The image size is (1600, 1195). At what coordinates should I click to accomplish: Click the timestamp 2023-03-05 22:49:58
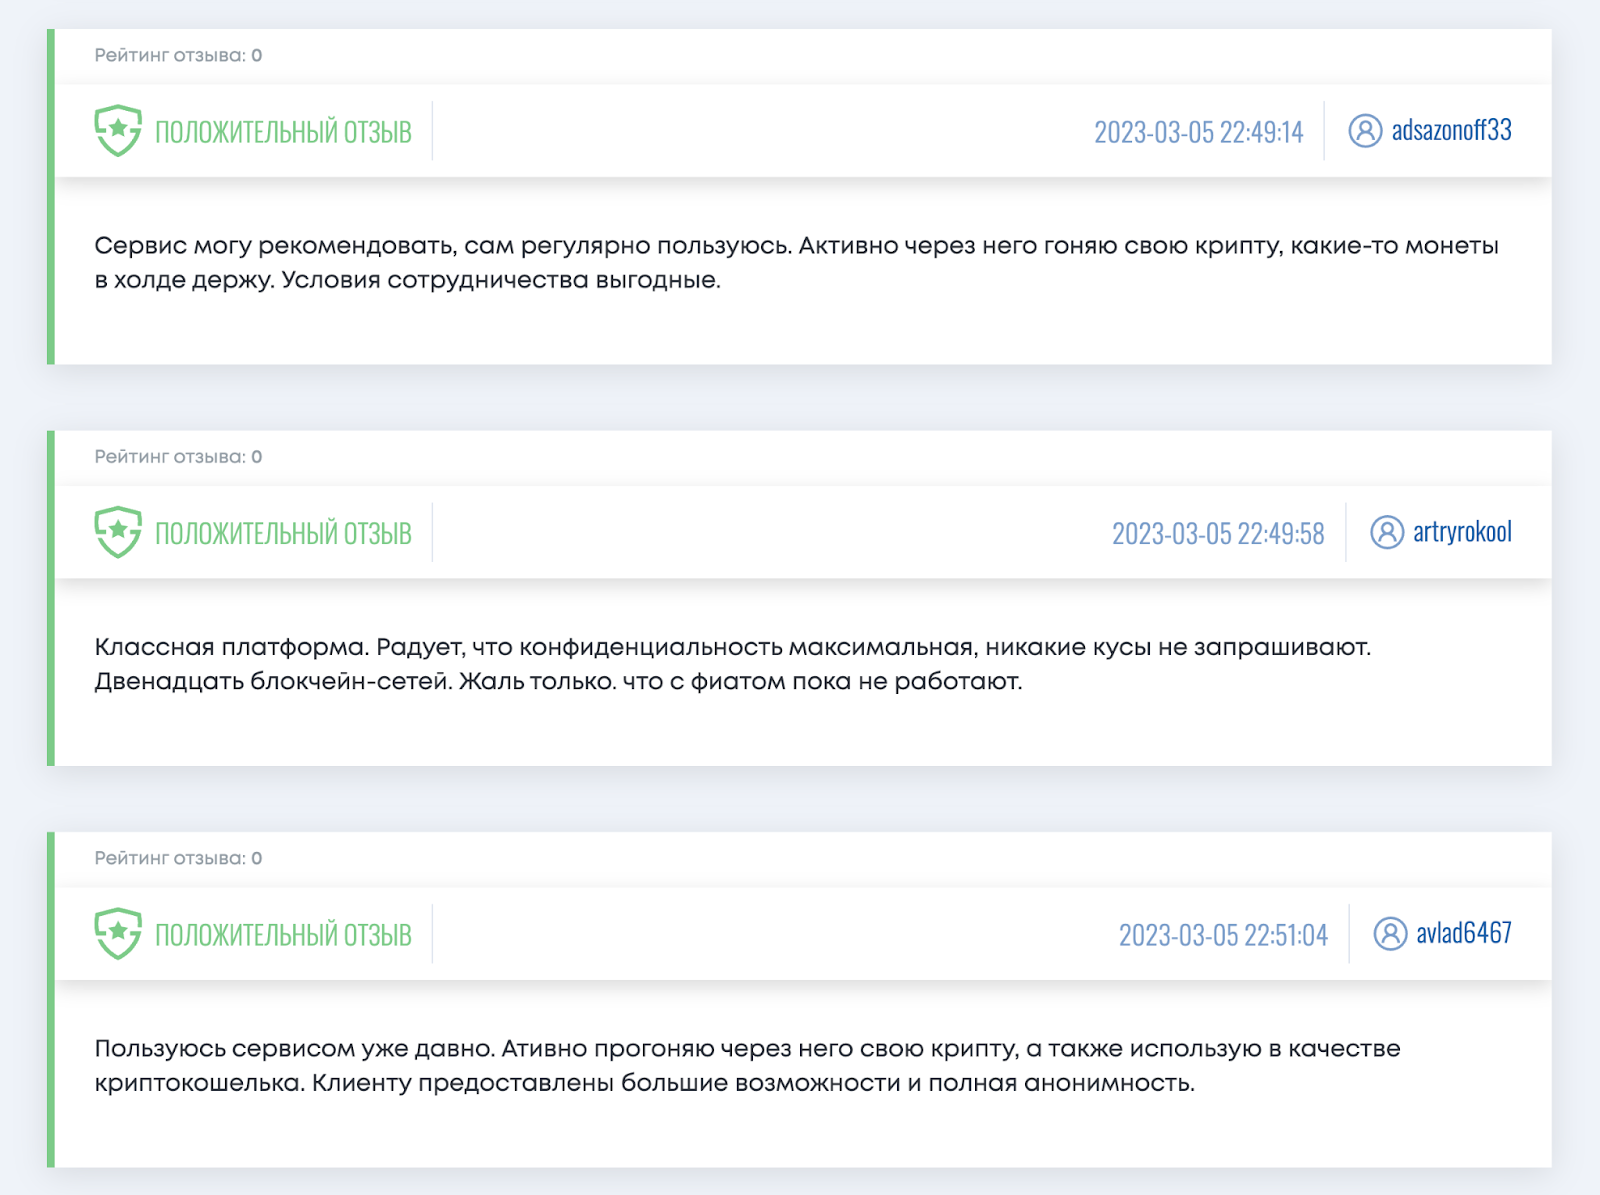[1218, 534]
